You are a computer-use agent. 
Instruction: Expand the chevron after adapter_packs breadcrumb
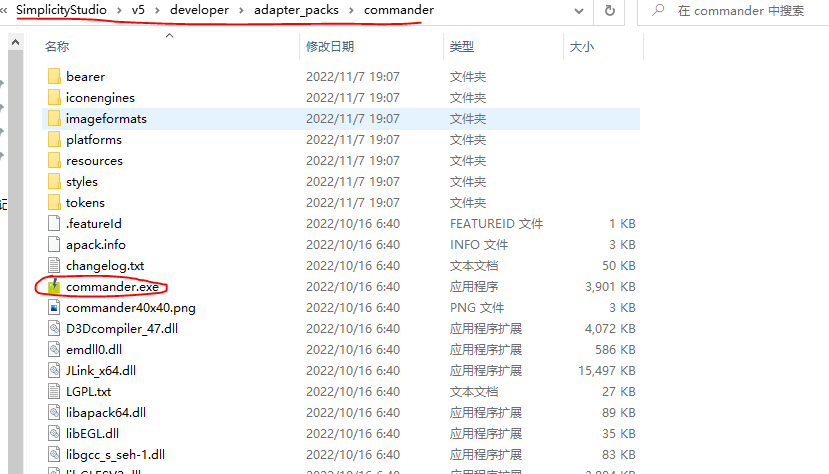(351, 11)
